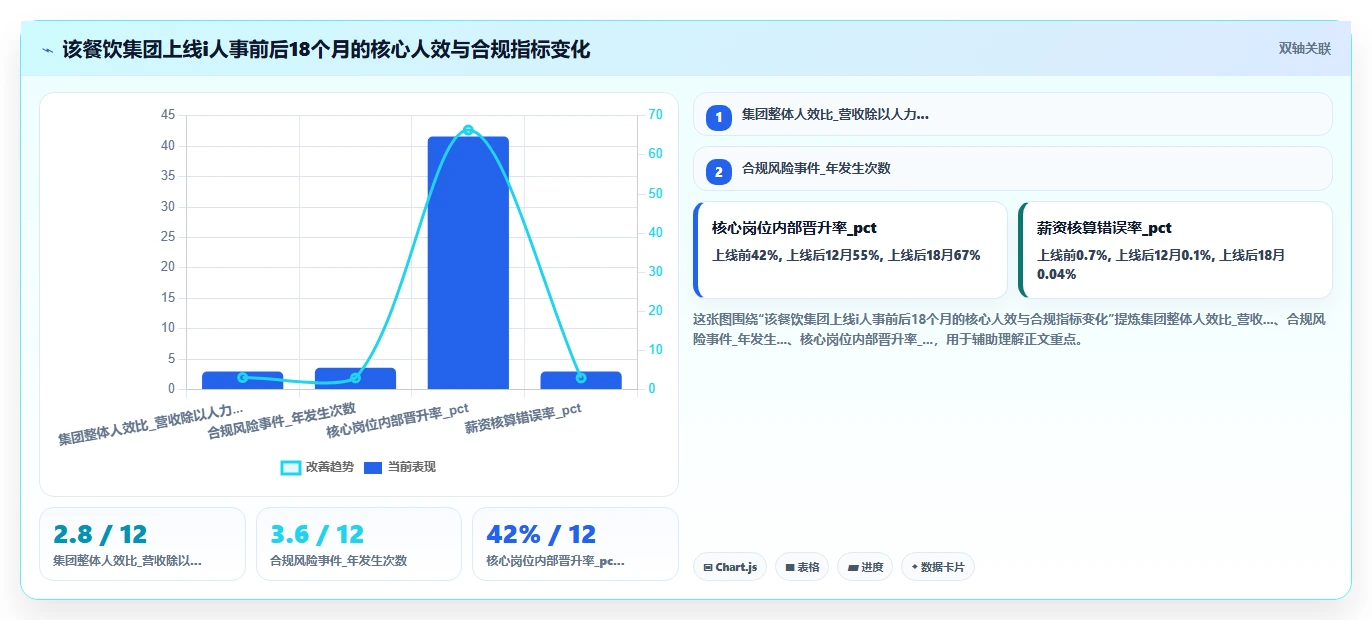The width and height of the screenshot is (1372, 620).
Task: Click the 改善趋势 cyan legend swatch
Action: pos(291,467)
